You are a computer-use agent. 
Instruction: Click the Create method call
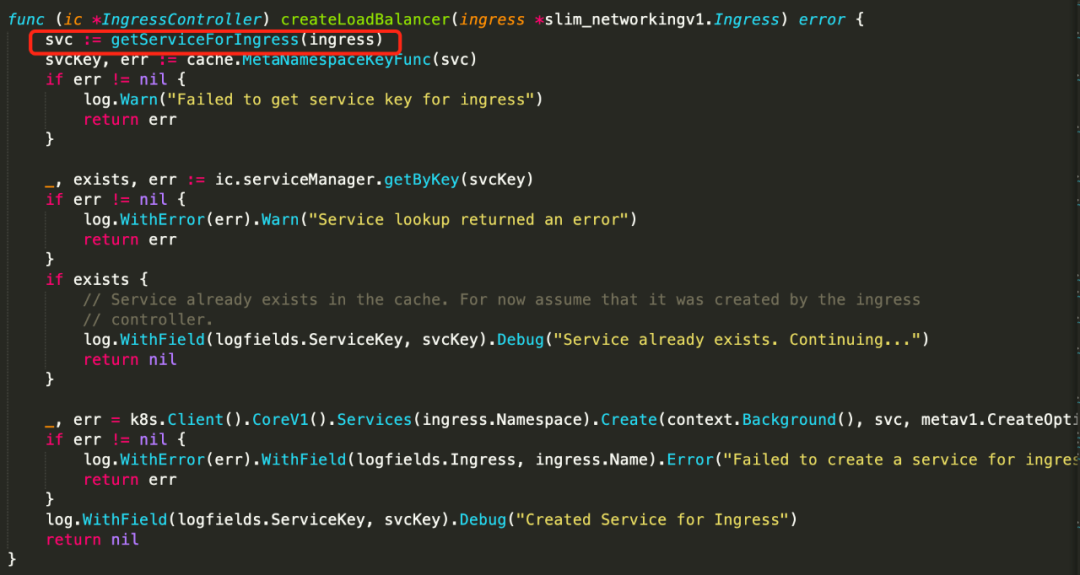tap(629, 419)
